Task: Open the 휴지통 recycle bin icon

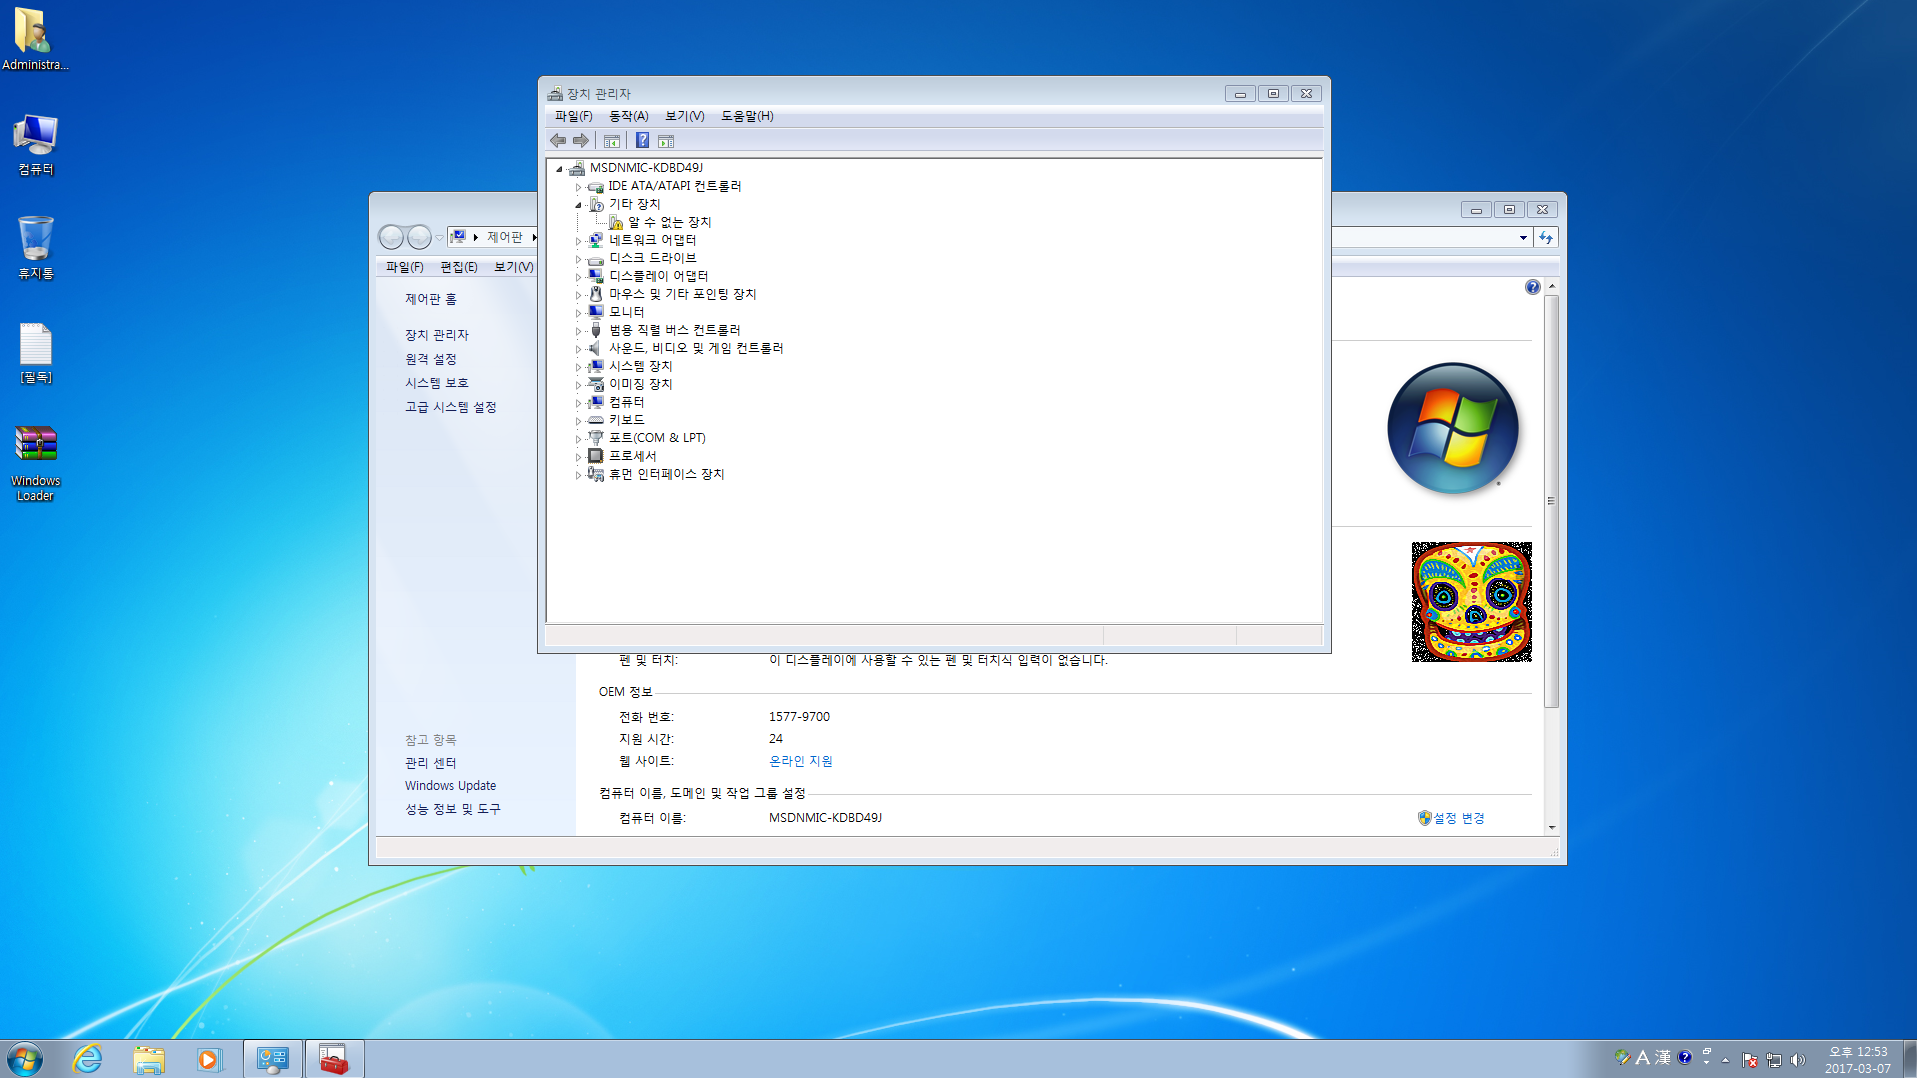Action: click(35, 248)
